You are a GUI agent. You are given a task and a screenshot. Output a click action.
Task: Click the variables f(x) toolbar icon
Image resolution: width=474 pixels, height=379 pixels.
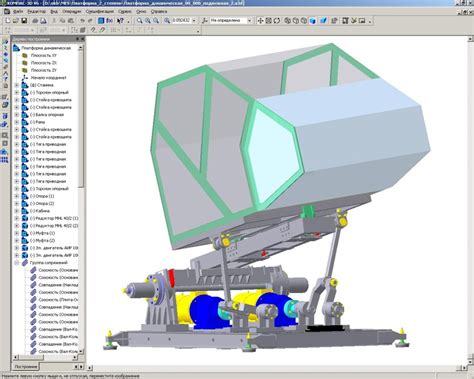point(109,21)
